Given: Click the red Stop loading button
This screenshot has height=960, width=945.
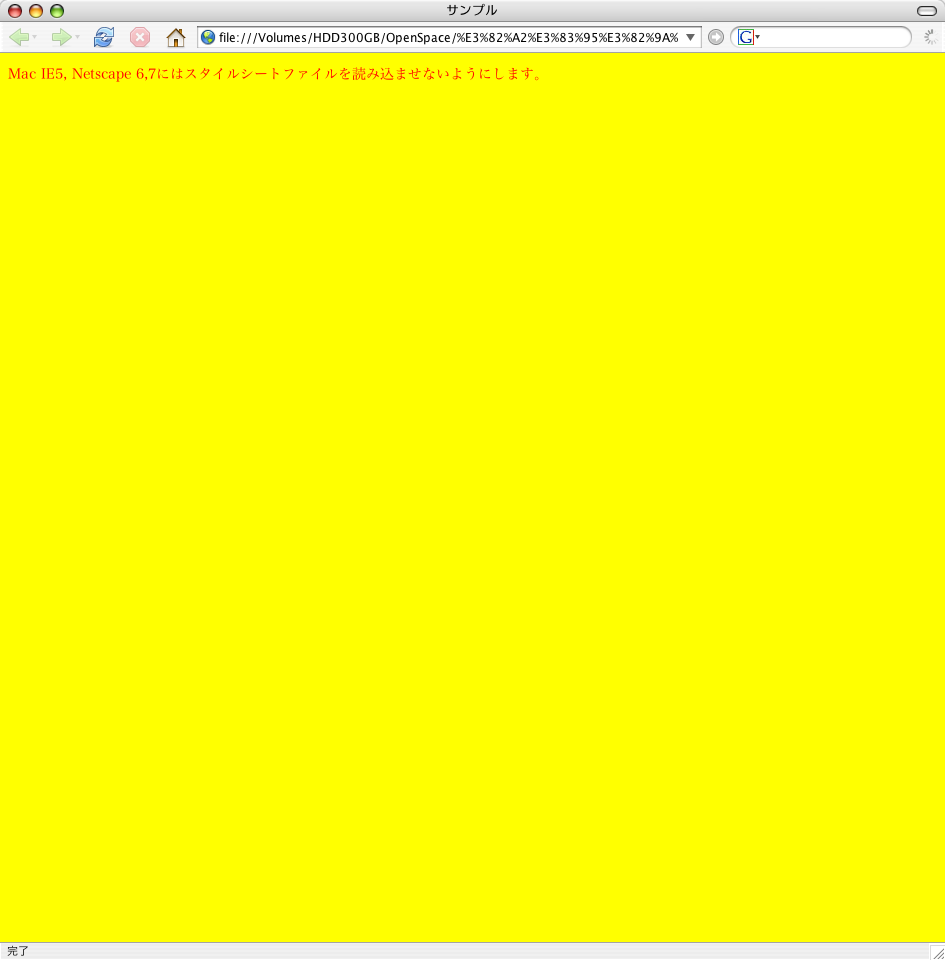Looking at the screenshot, I should click(x=140, y=38).
